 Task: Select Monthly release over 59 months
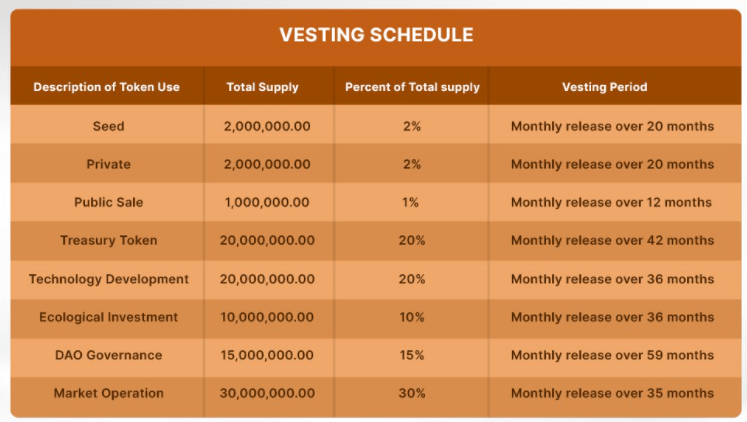612,355
